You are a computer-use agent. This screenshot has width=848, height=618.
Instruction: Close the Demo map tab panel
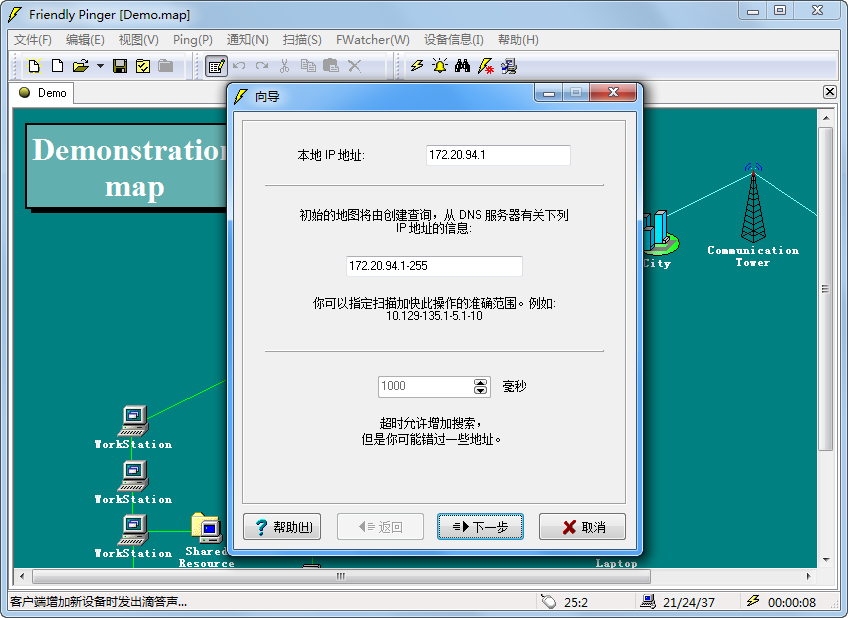(x=830, y=92)
